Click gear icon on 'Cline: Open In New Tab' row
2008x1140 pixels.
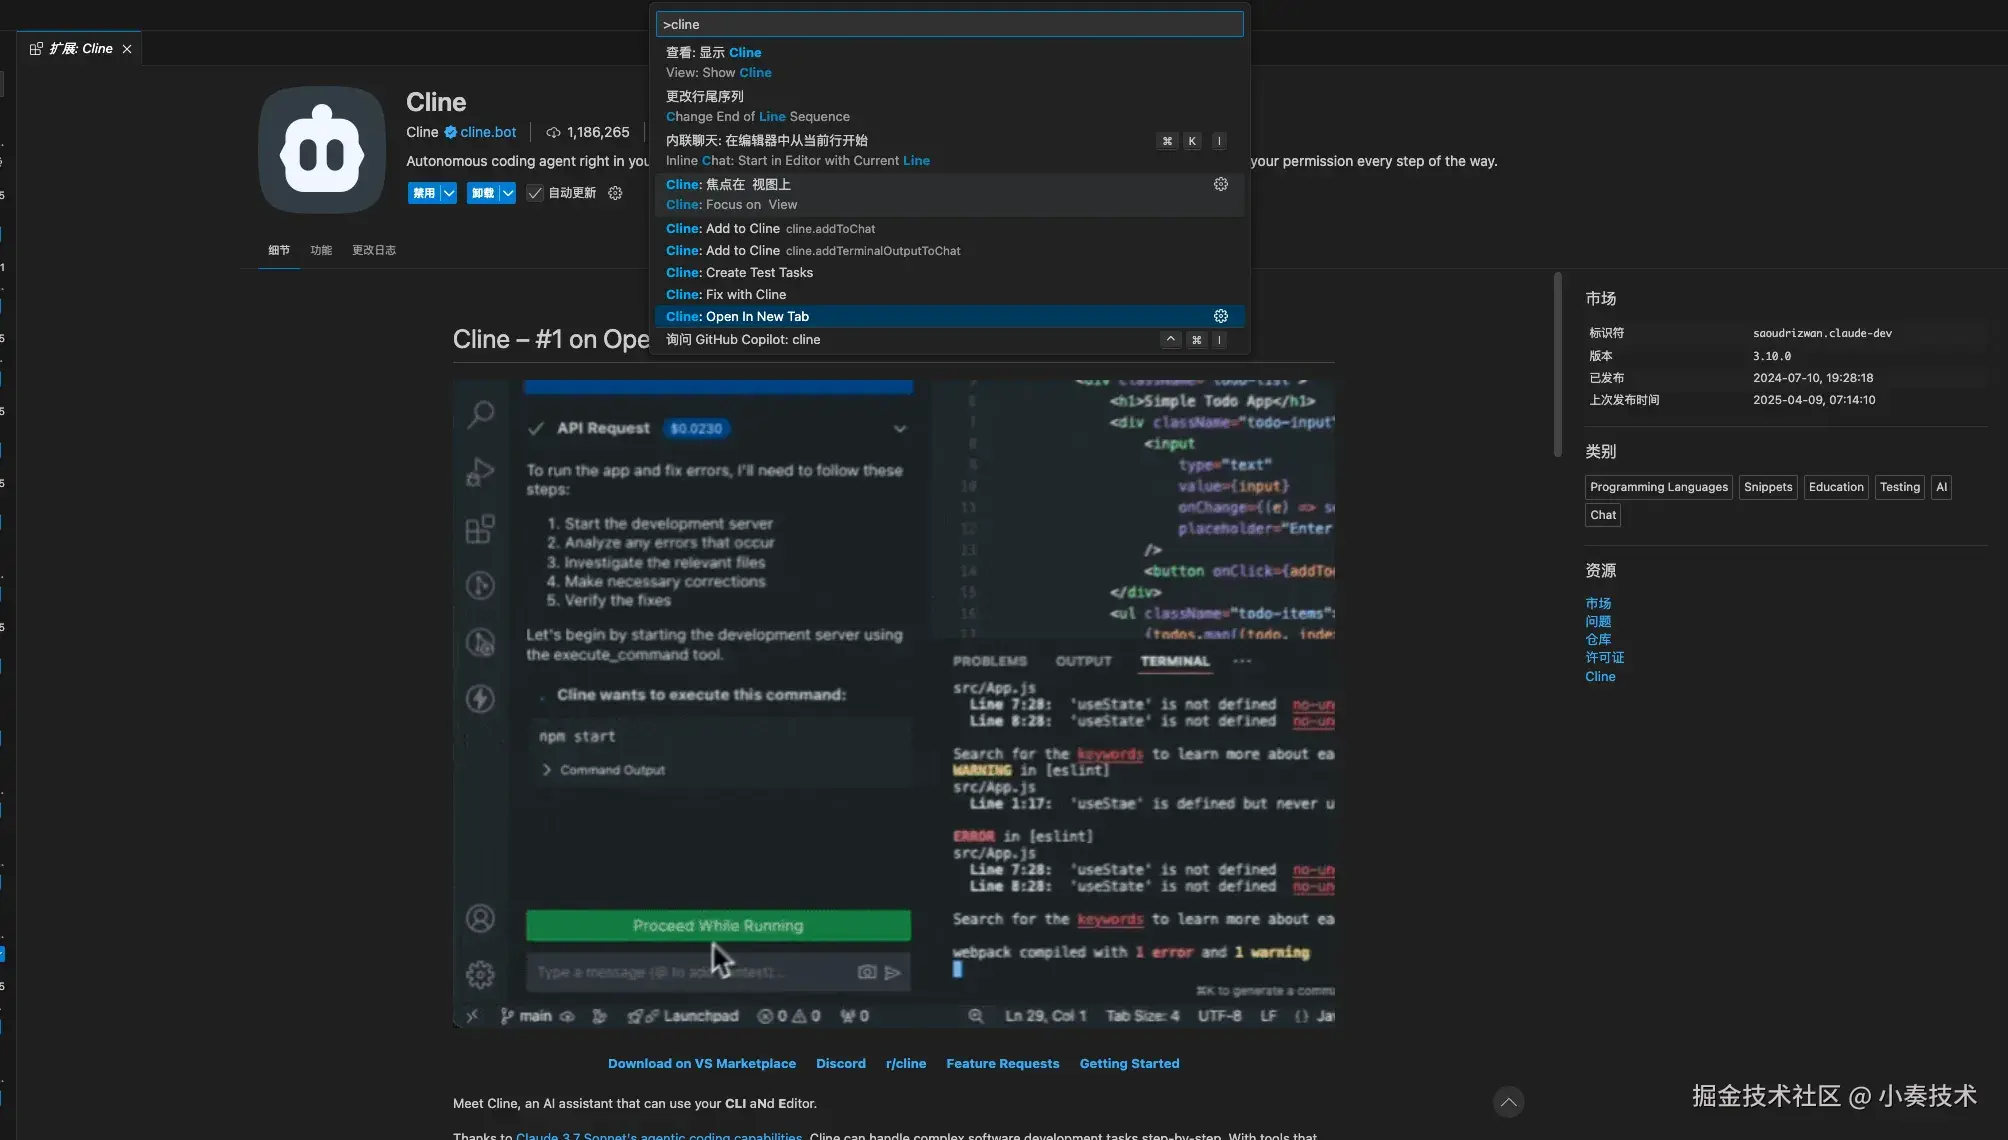[x=1220, y=316]
